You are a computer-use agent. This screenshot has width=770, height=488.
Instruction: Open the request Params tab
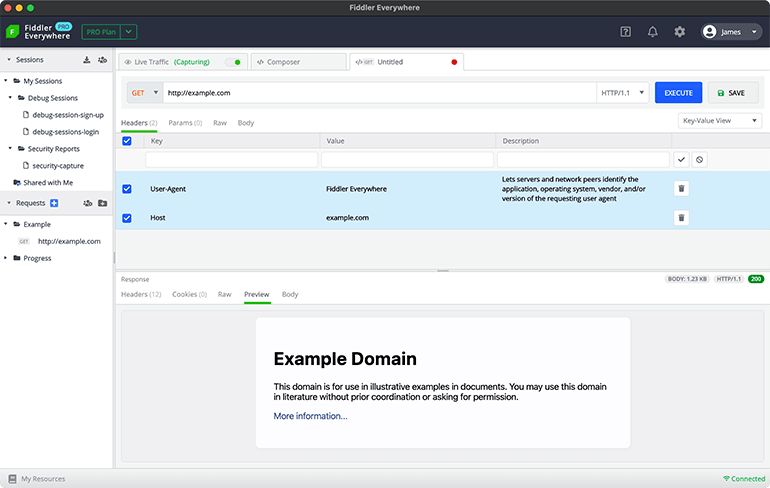tap(185, 123)
